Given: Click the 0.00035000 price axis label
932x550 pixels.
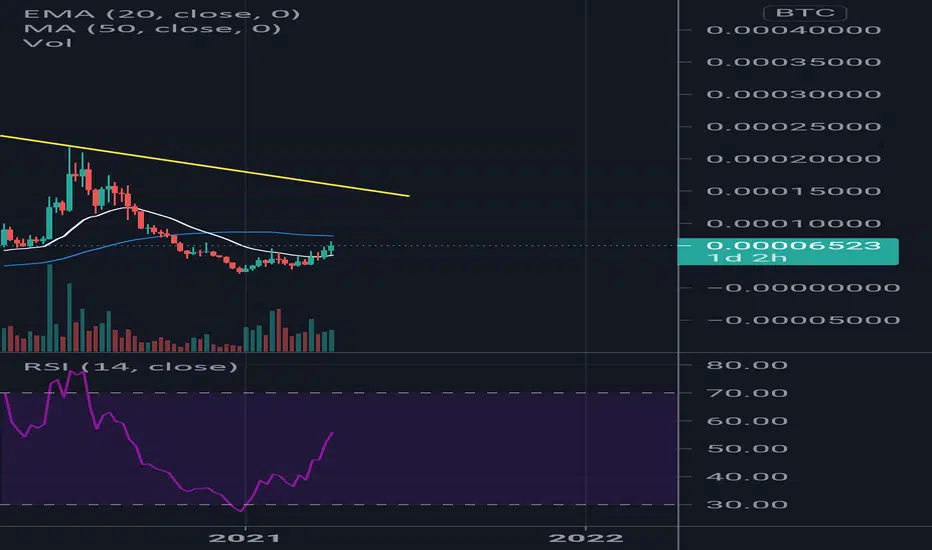Looking at the screenshot, I should click(x=794, y=62).
